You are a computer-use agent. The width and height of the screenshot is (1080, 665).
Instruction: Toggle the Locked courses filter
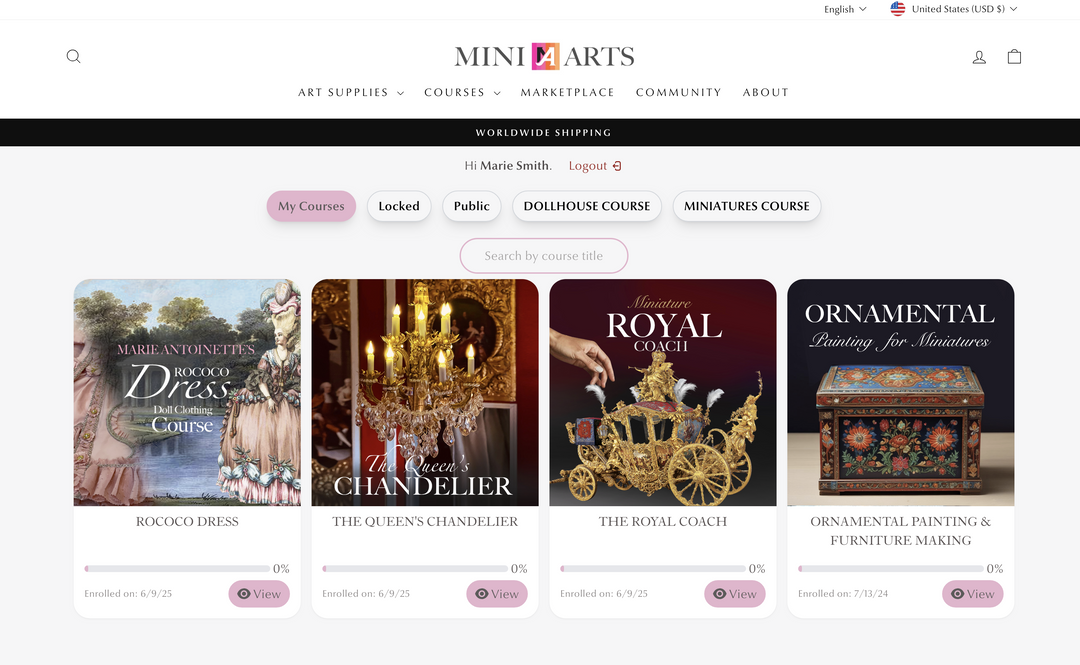[x=399, y=206]
